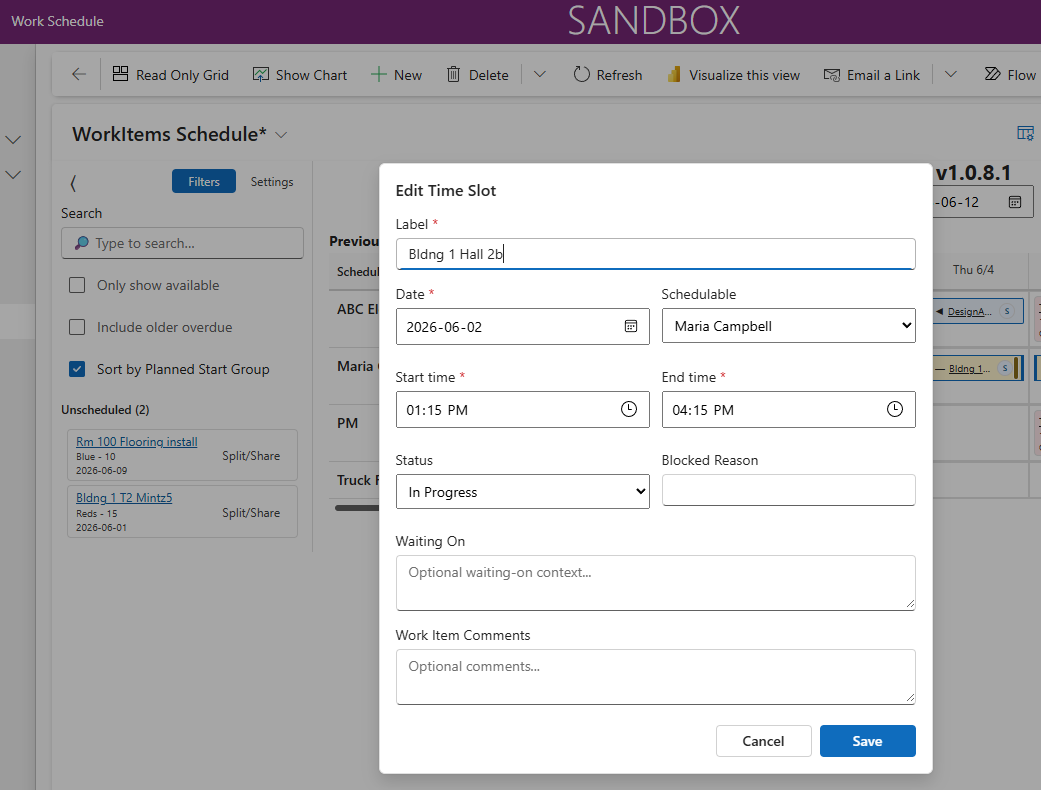This screenshot has height=790, width=1041.
Task: Expand the dropdown beside Email a Link
Action: click(x=951, y=74)
